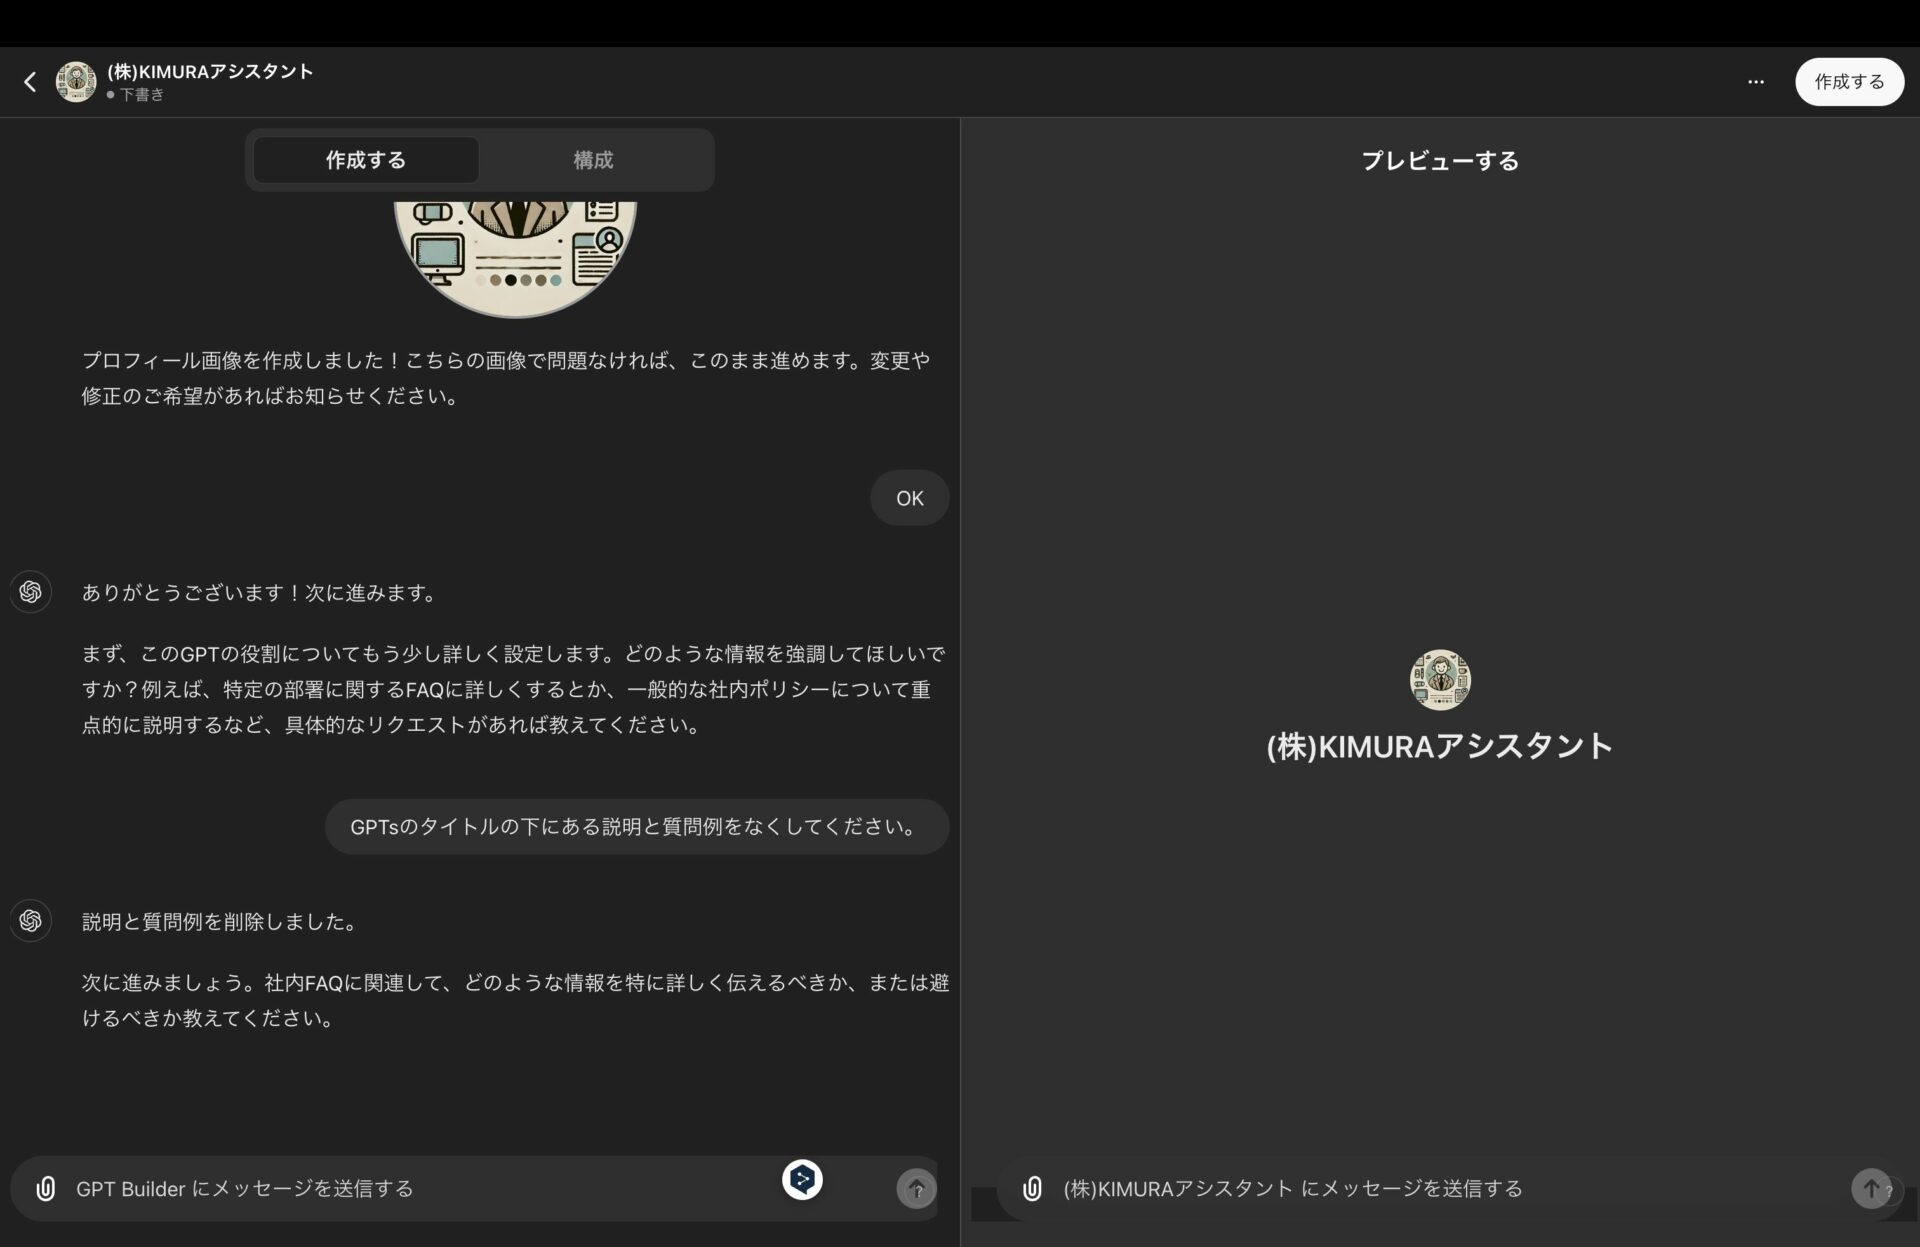Select the OK user message bubble
Screen dimensions: 1920x1247
[x=909, y=498]
